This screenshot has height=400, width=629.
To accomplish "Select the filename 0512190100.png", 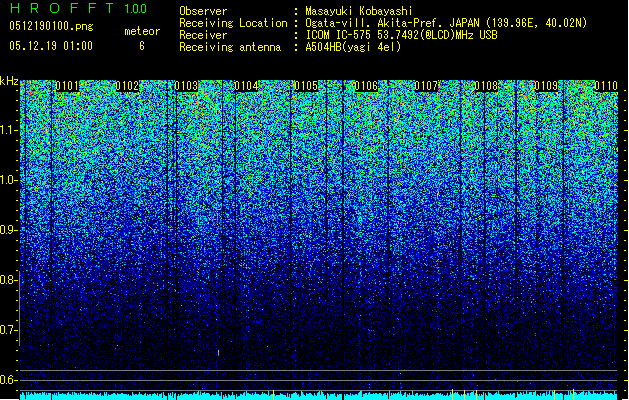I will pos(51,27).
